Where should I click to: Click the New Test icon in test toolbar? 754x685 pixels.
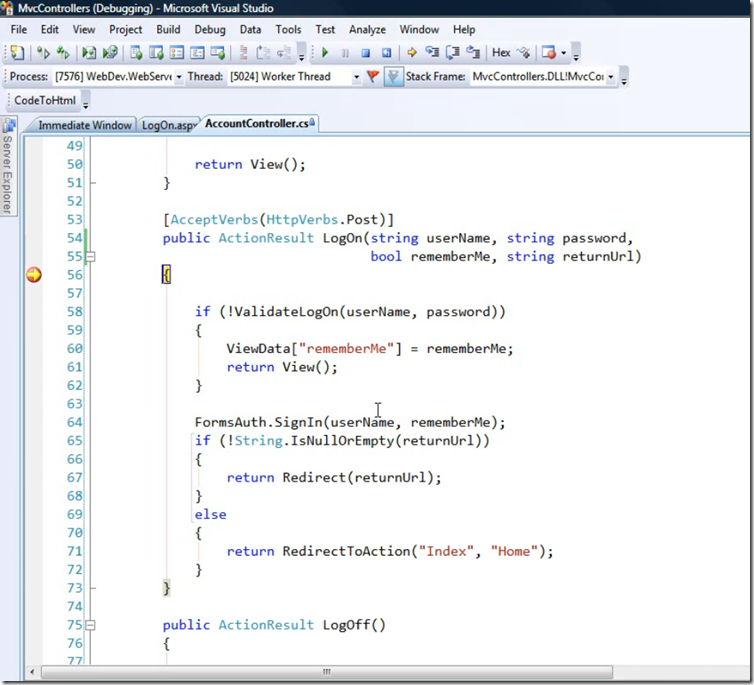tap(17, 52)
